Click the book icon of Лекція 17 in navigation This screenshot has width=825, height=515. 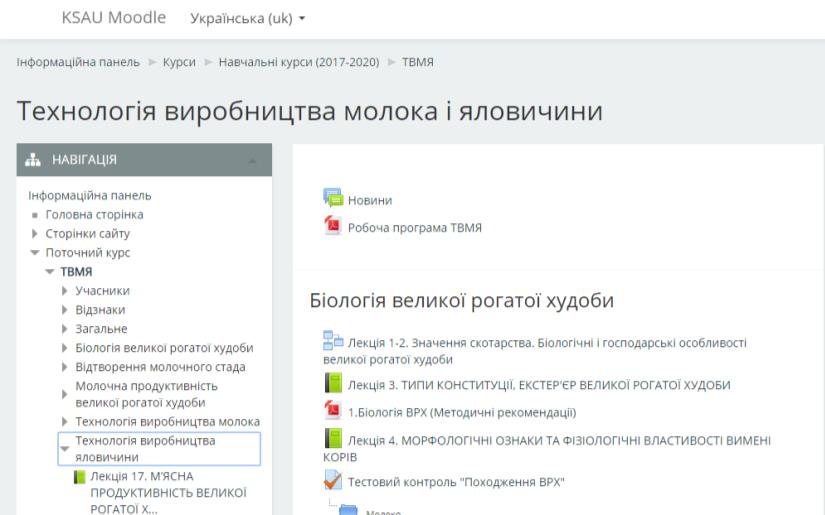click(x=79, y=477)
